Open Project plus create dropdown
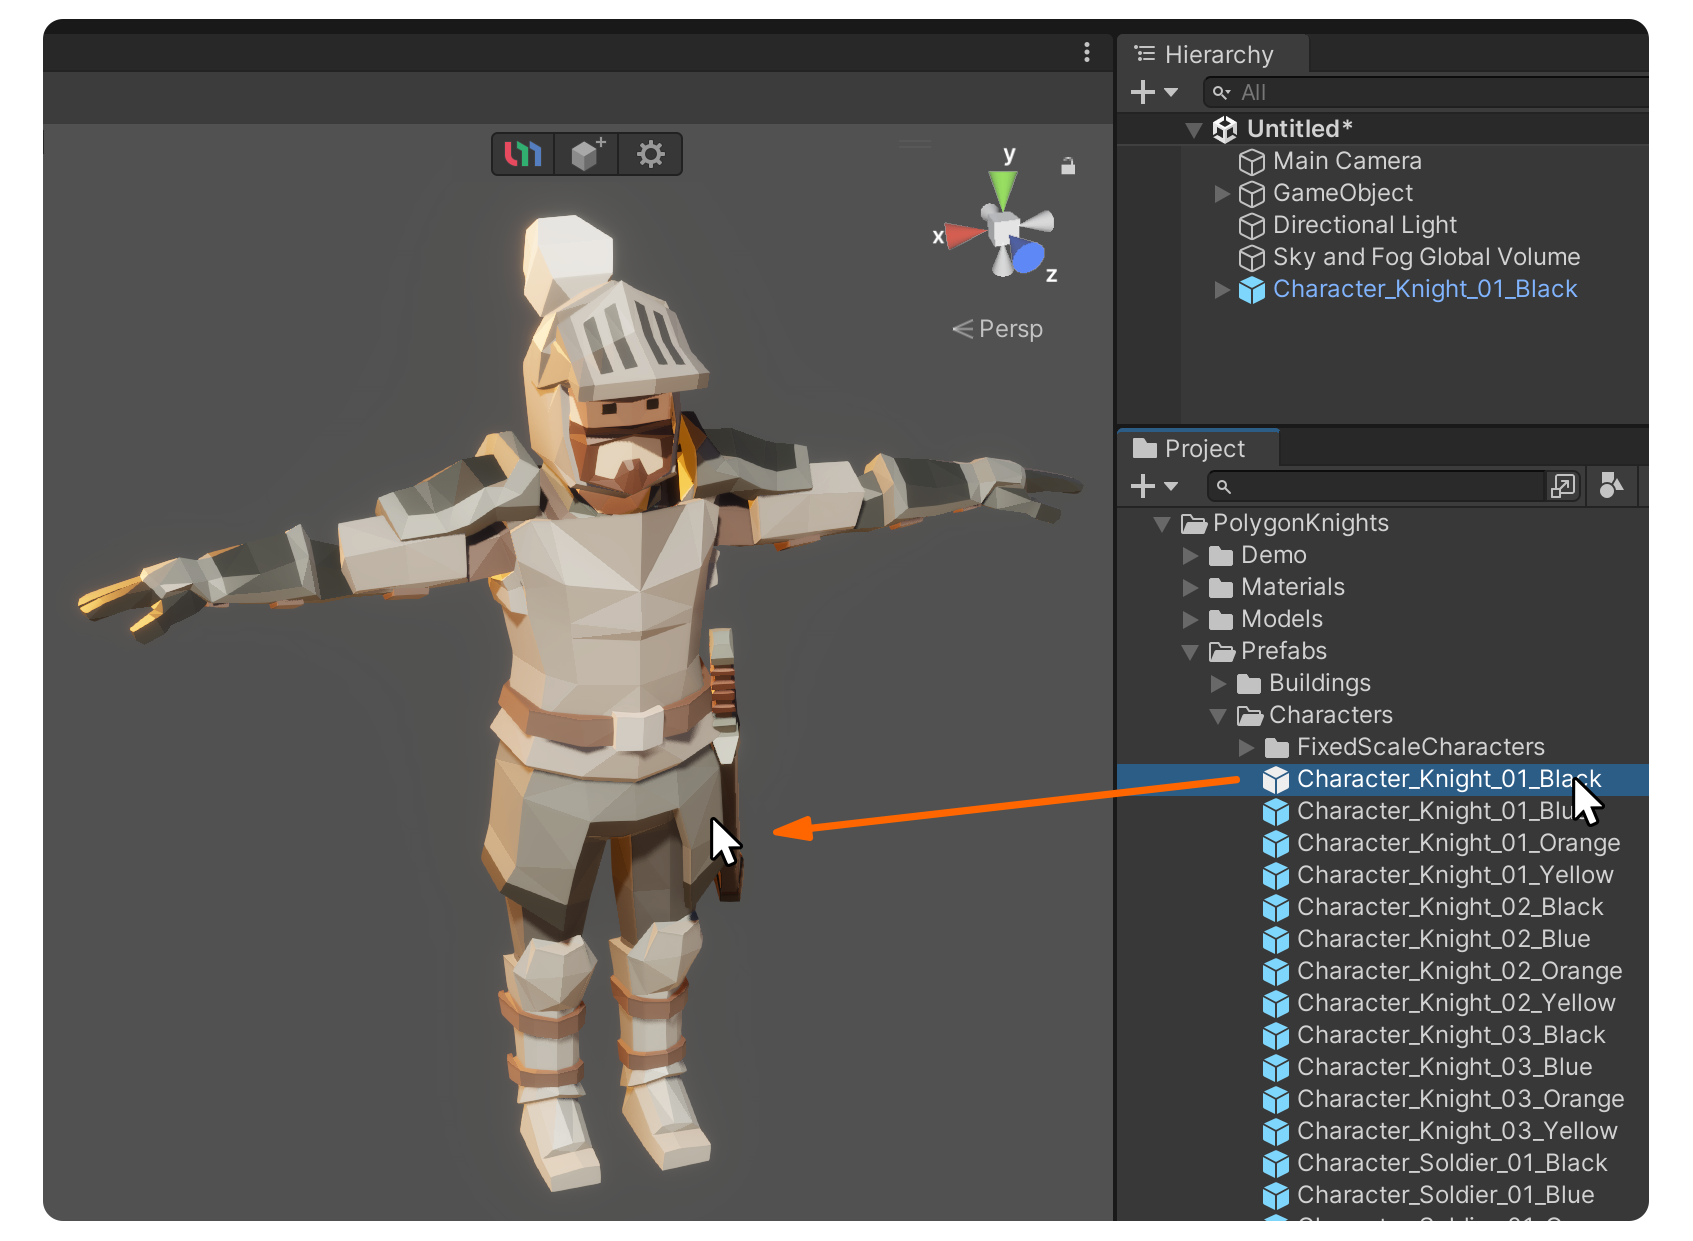This screenshot has height=1241, width=1693. pyautogui.click(x=1154, y=487)
